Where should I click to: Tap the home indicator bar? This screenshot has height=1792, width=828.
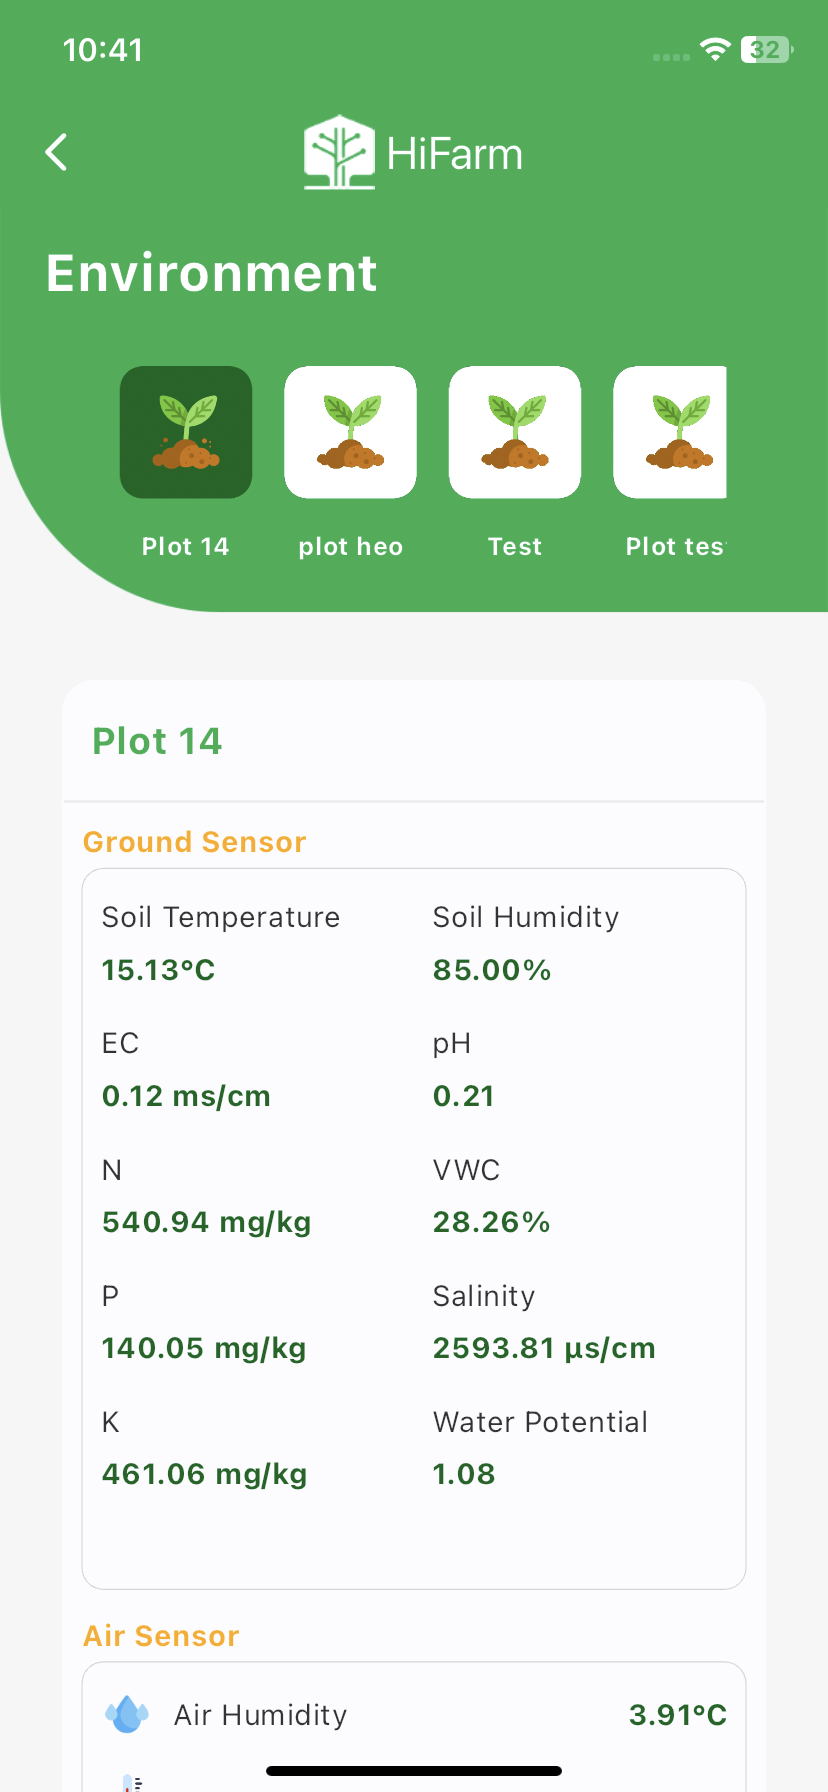click(414, 1771)
